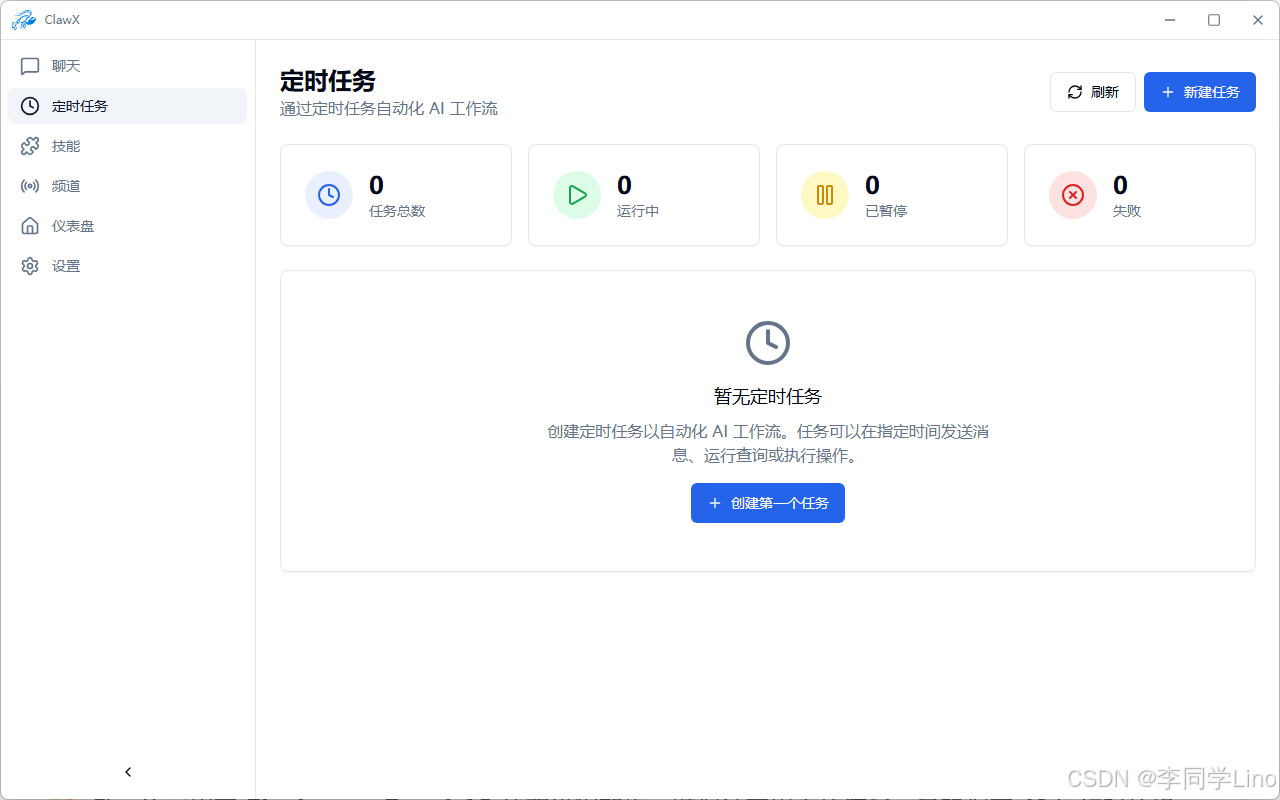The image size is (1280, 800).
Task: Click the 创建第一个任务 button
Action: pos(767,503)
